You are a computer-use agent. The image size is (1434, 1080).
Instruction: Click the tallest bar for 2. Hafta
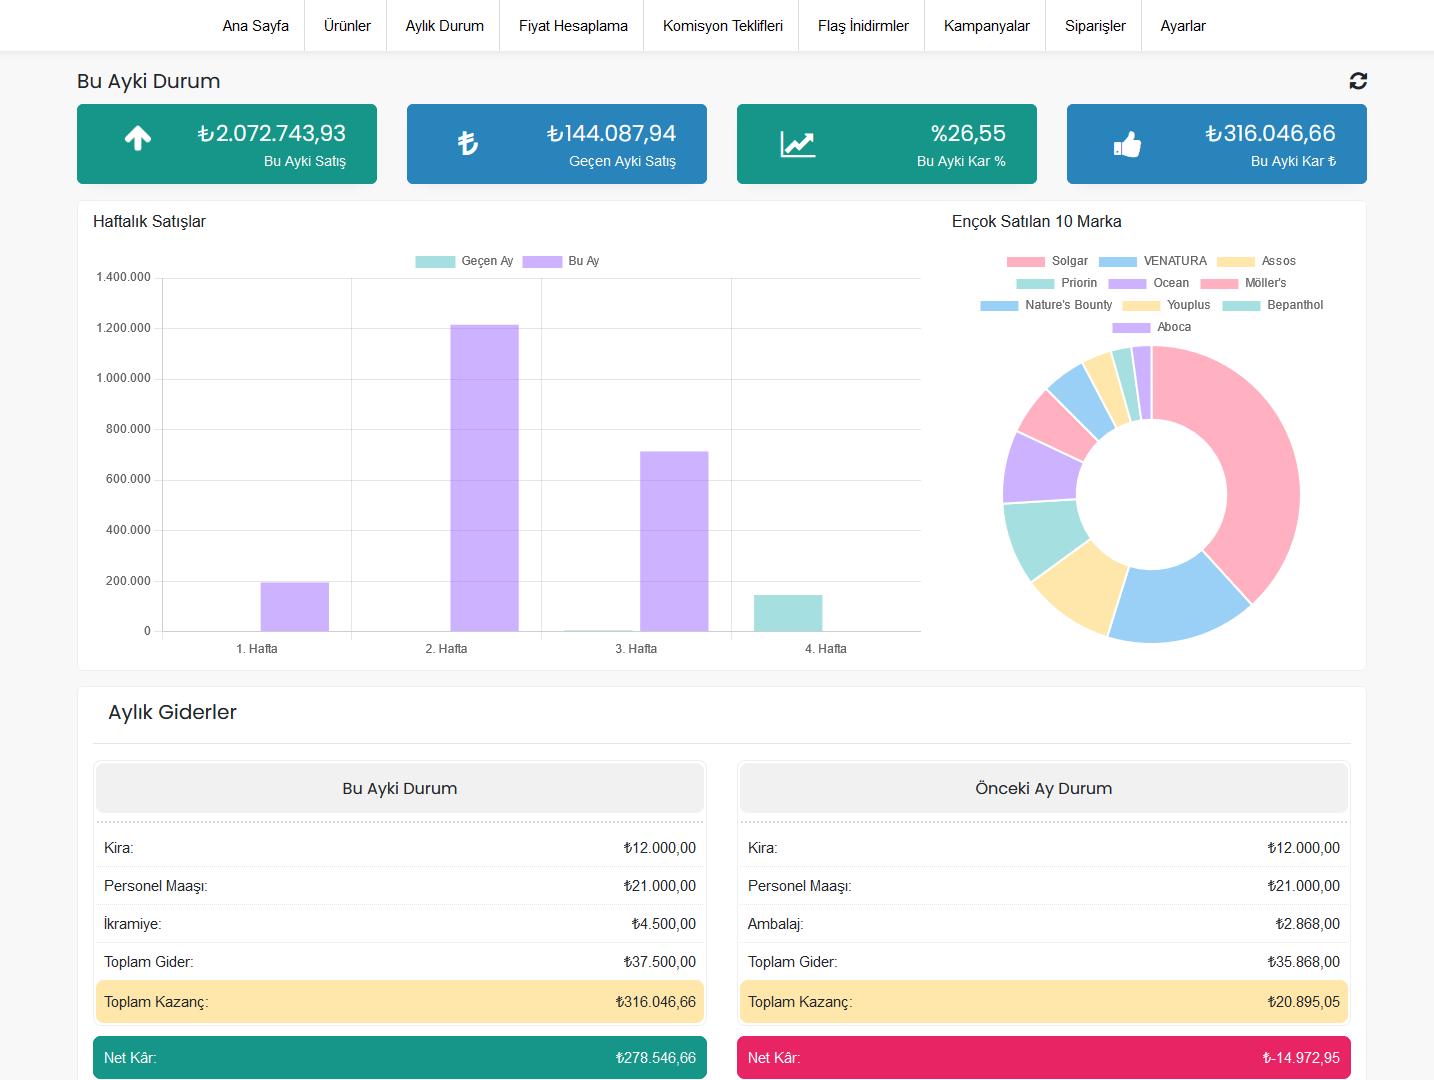484,478
